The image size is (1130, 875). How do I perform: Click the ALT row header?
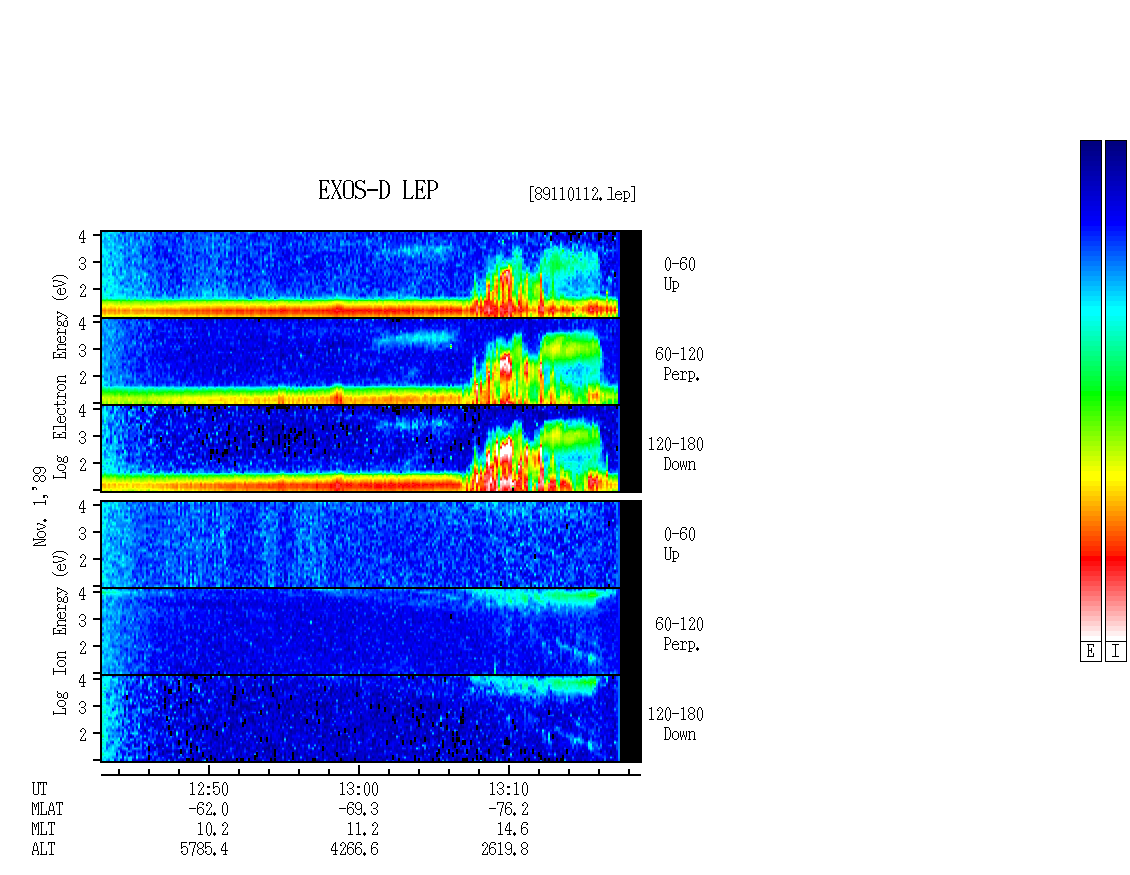tap(43, 850)
